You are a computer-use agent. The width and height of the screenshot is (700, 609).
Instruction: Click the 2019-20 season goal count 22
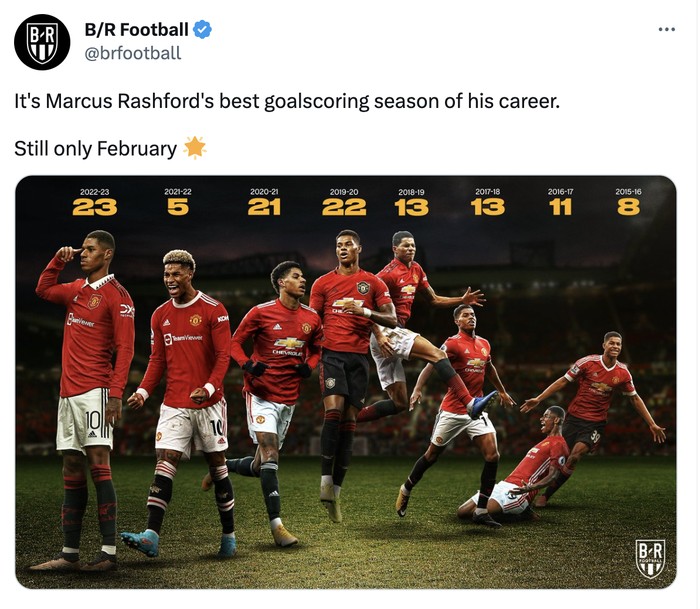(344, 207)
